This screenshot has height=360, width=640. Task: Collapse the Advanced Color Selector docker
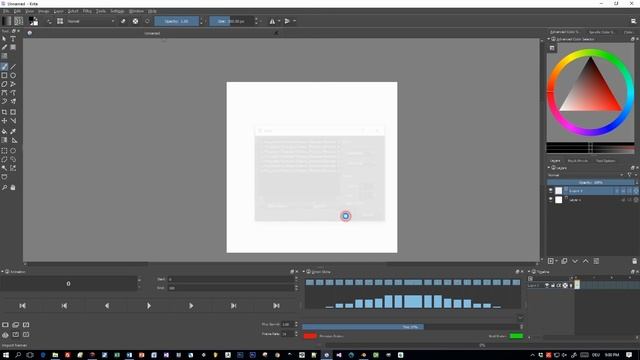tap(549, 39)
